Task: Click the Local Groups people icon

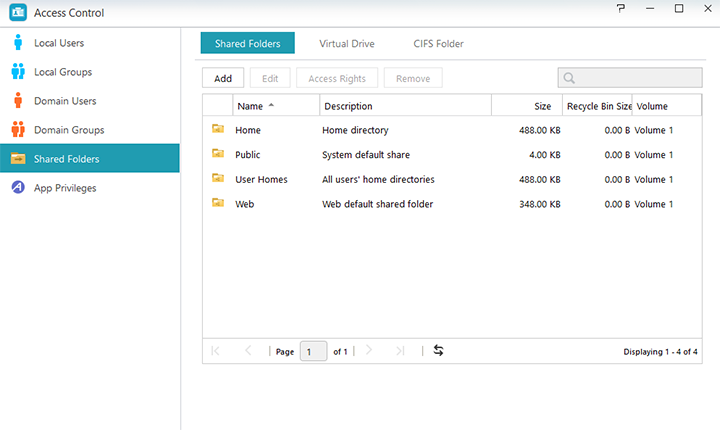Action: coord(18,71)
